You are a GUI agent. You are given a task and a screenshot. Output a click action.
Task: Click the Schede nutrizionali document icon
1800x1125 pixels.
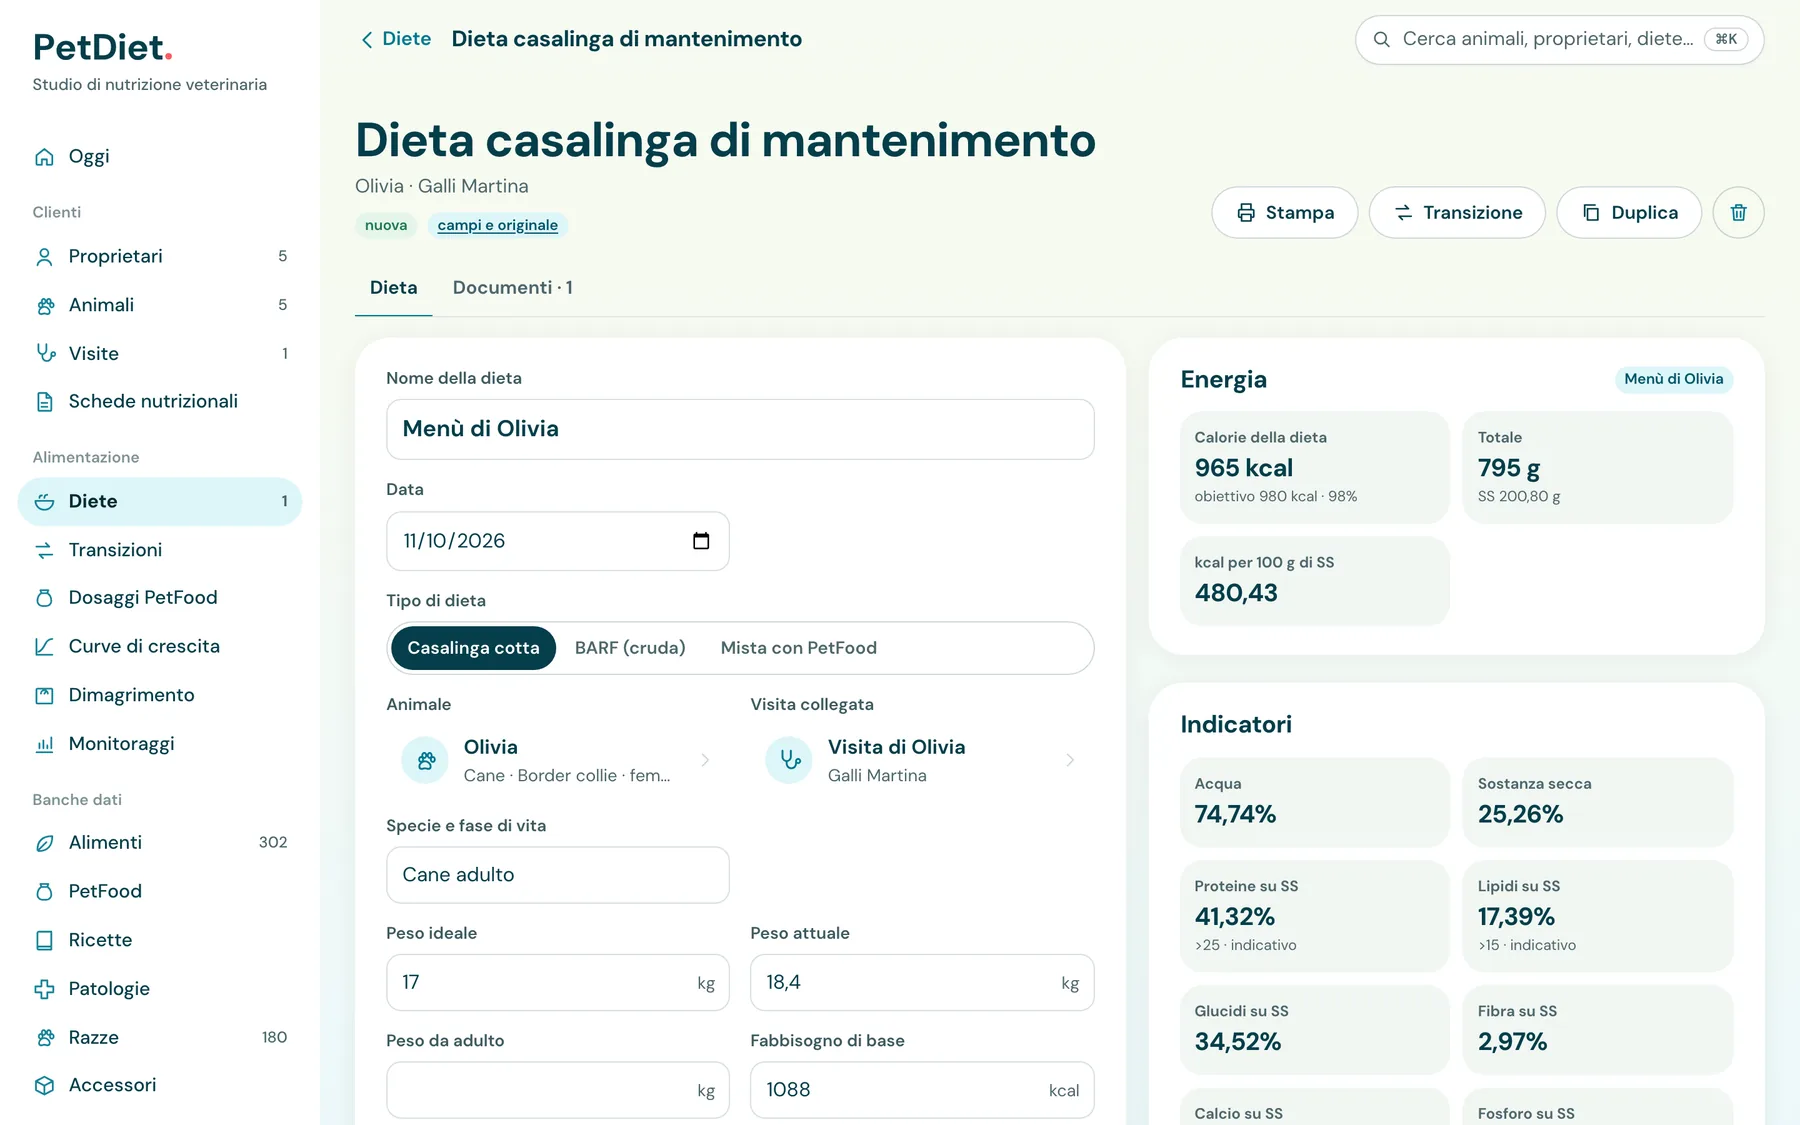(x=44, y=402)
